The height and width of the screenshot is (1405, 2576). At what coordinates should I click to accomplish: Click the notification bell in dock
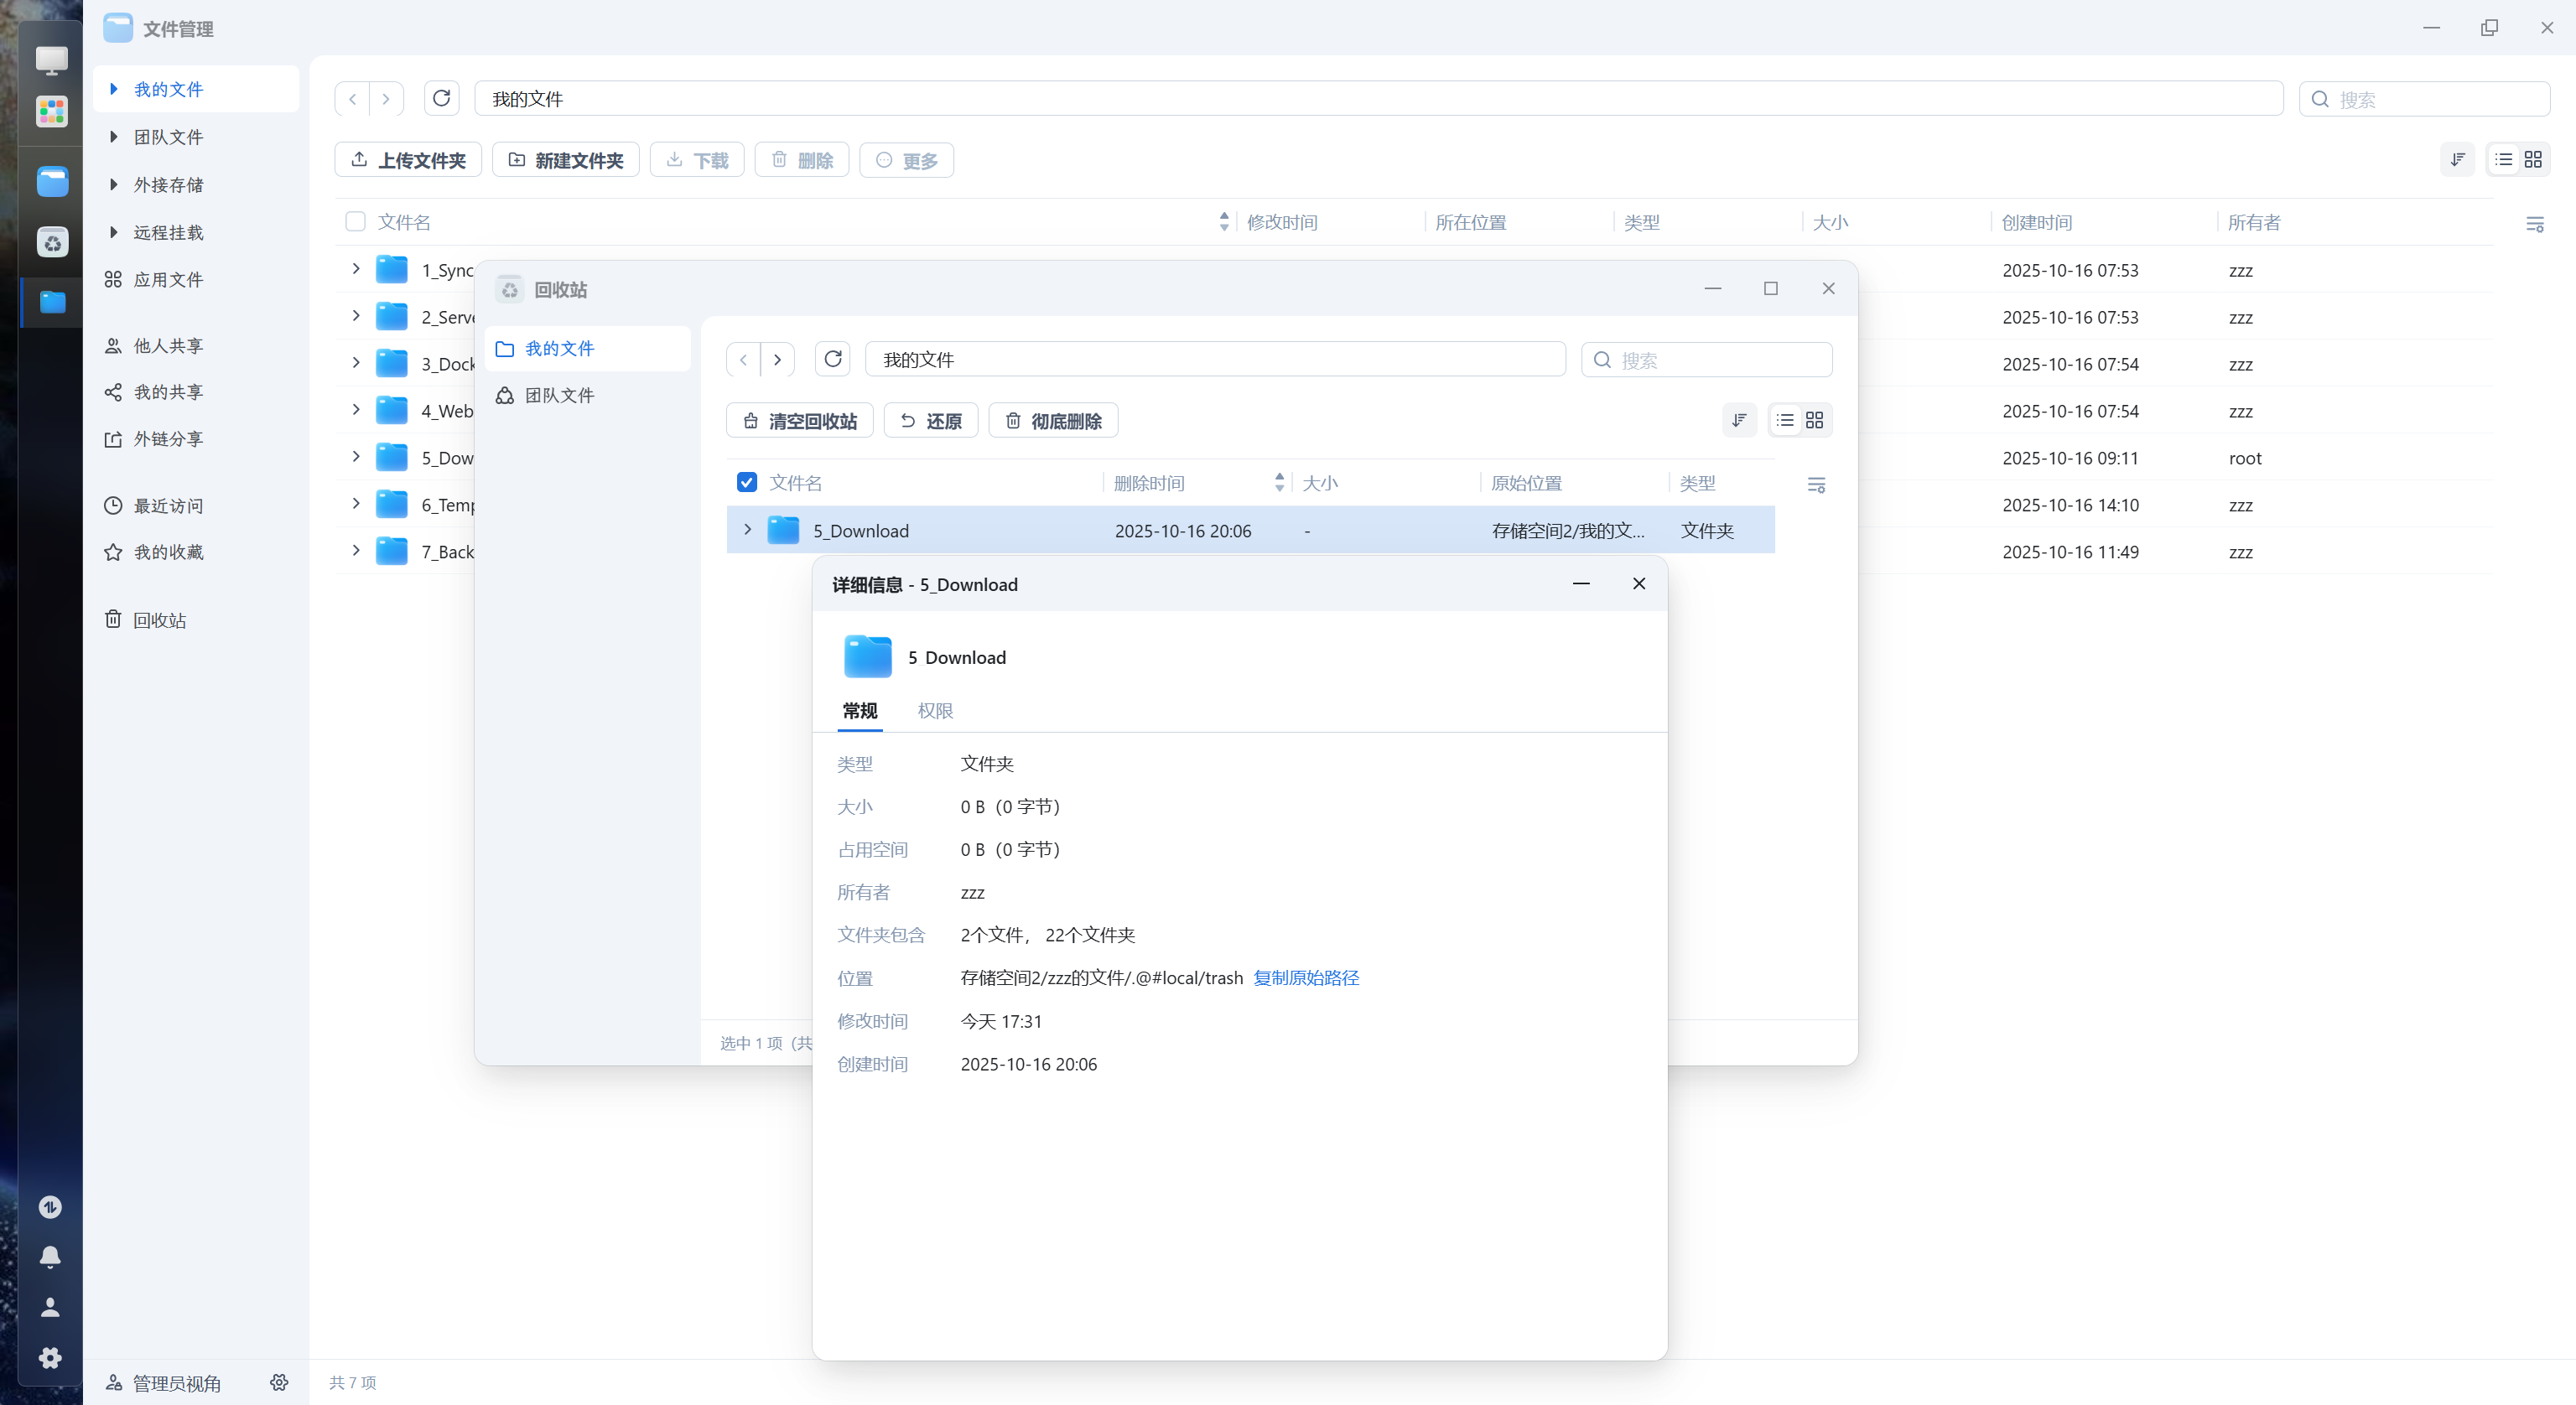tap(50, 1257)
